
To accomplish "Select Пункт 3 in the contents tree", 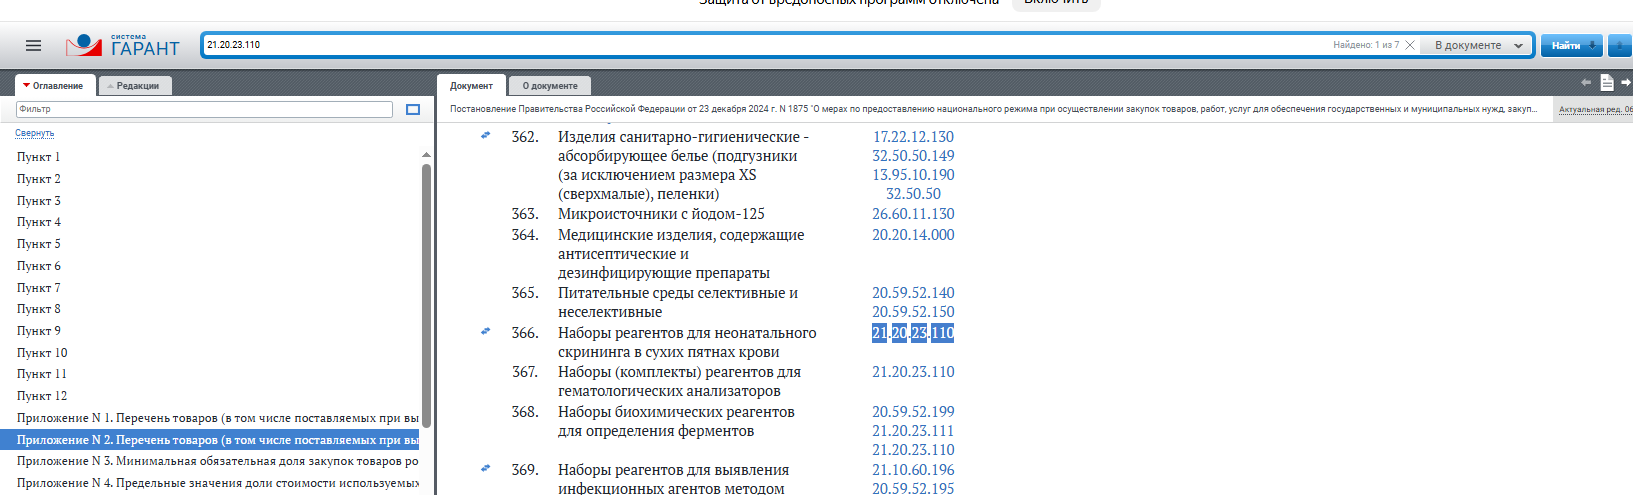I will coord(39,201).
